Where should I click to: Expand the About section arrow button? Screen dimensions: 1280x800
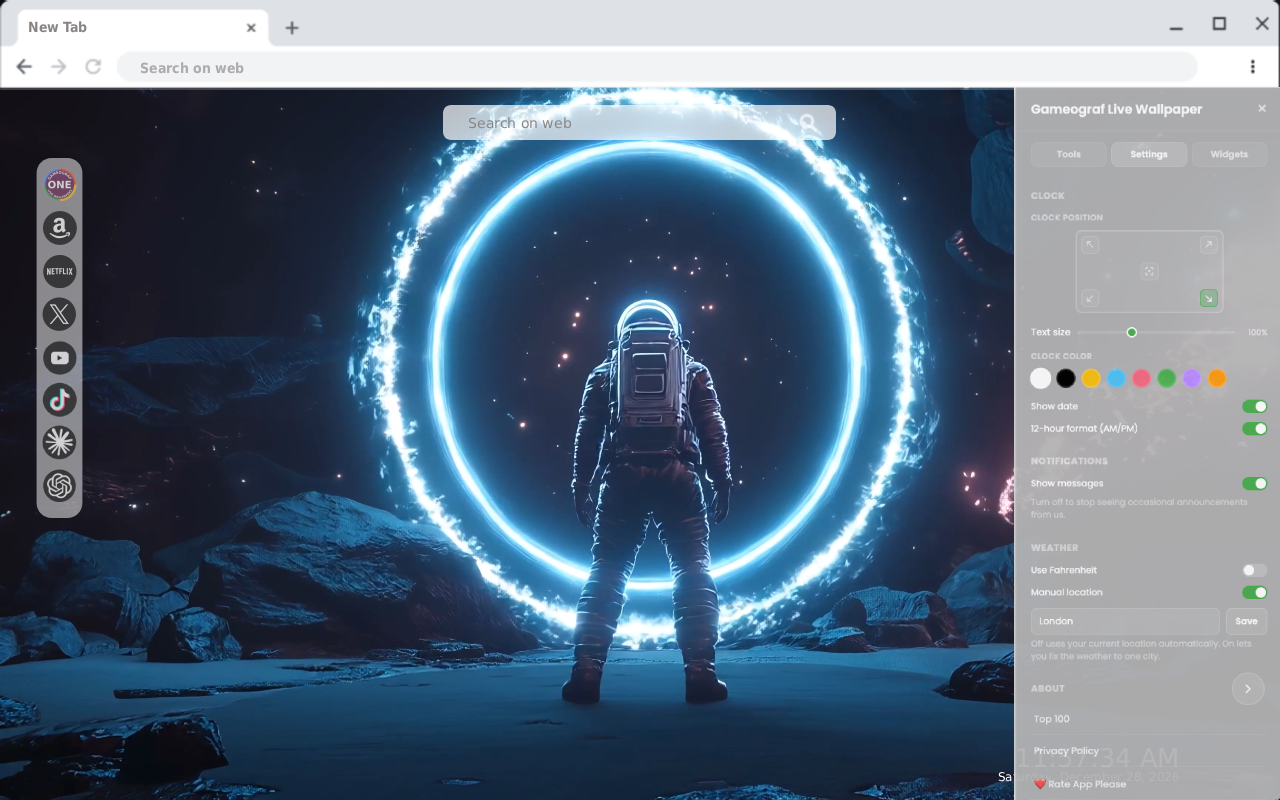1248,689
